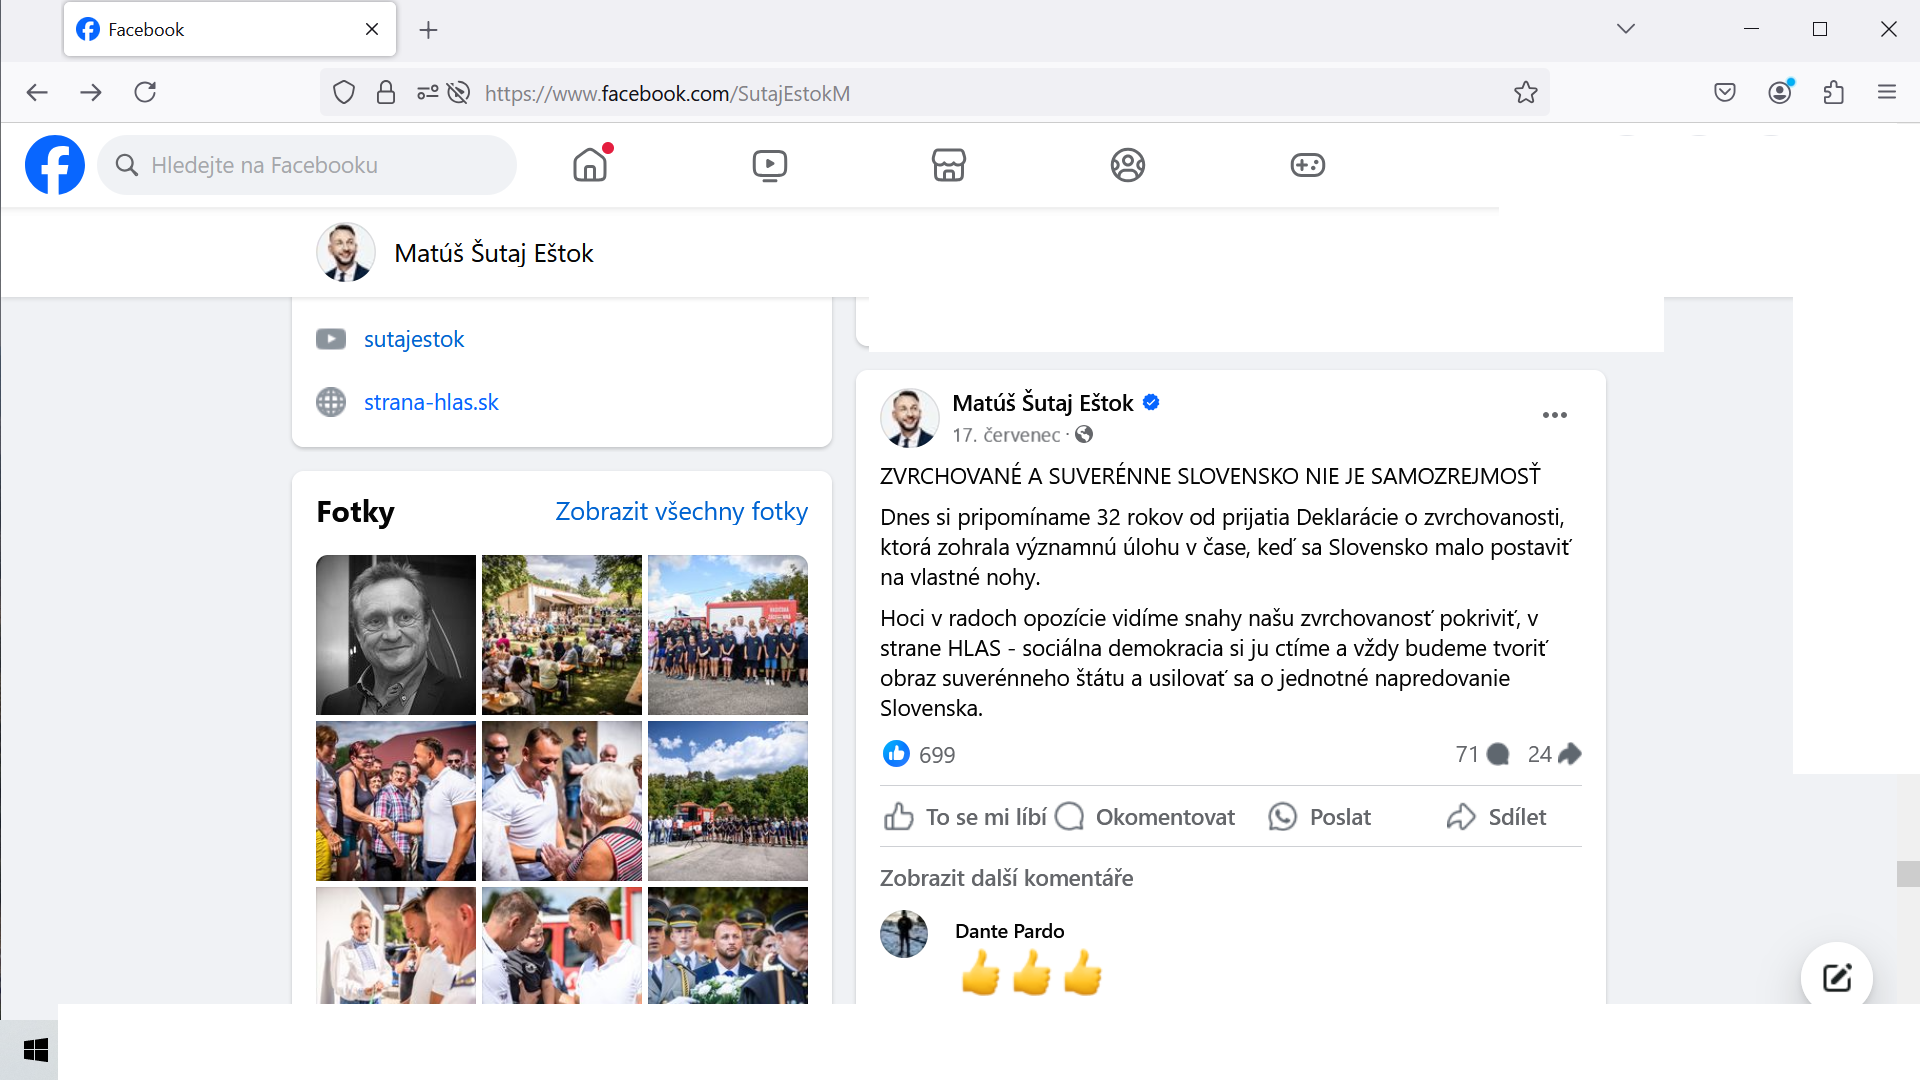Open Firefox extensions puzzle icon
1920x1080 pixels.
coord(1833,93)
